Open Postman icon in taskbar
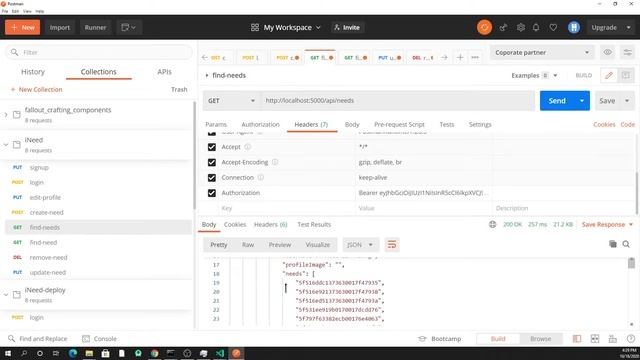Viewport: 640px width, 360px height. coord(236,353)
